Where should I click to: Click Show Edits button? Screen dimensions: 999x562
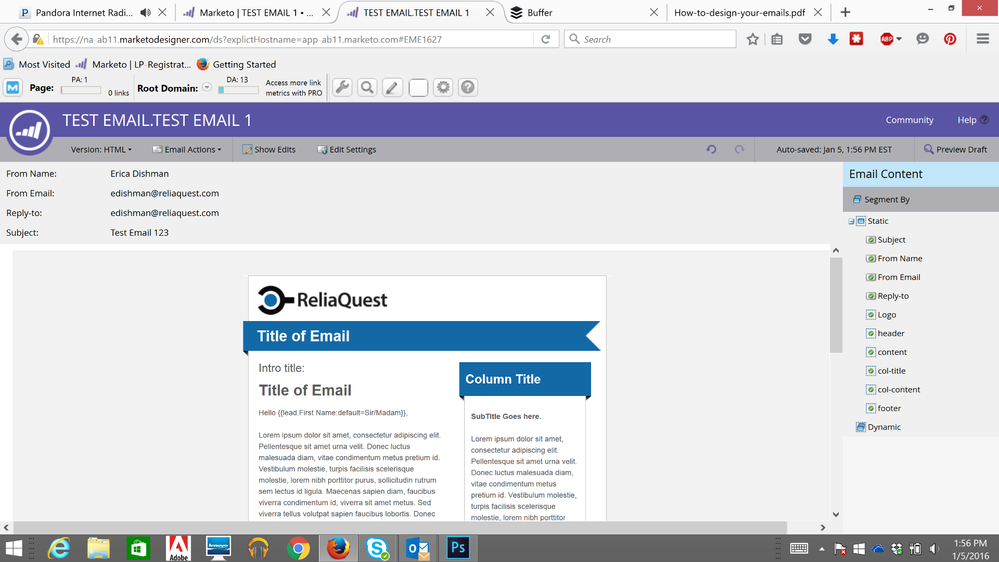tap(269, 149)
